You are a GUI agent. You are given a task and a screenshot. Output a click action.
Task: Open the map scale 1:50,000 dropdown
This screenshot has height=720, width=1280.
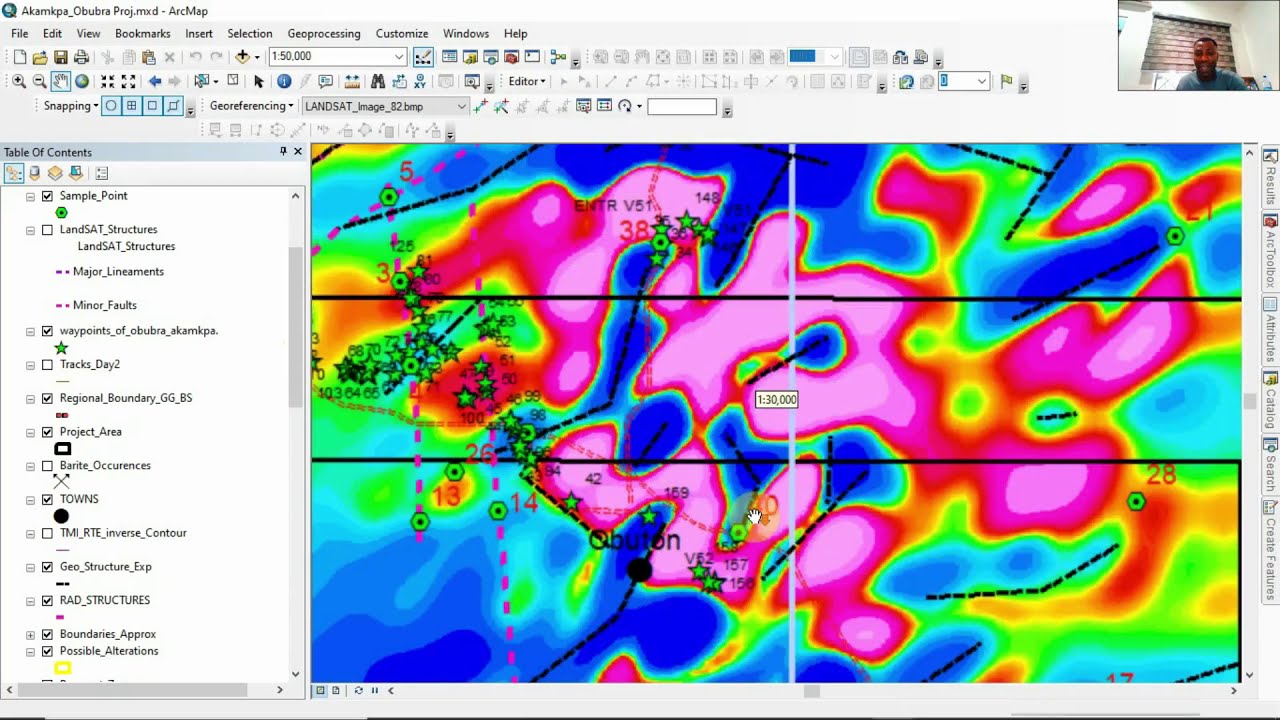(x=399, y=57)
